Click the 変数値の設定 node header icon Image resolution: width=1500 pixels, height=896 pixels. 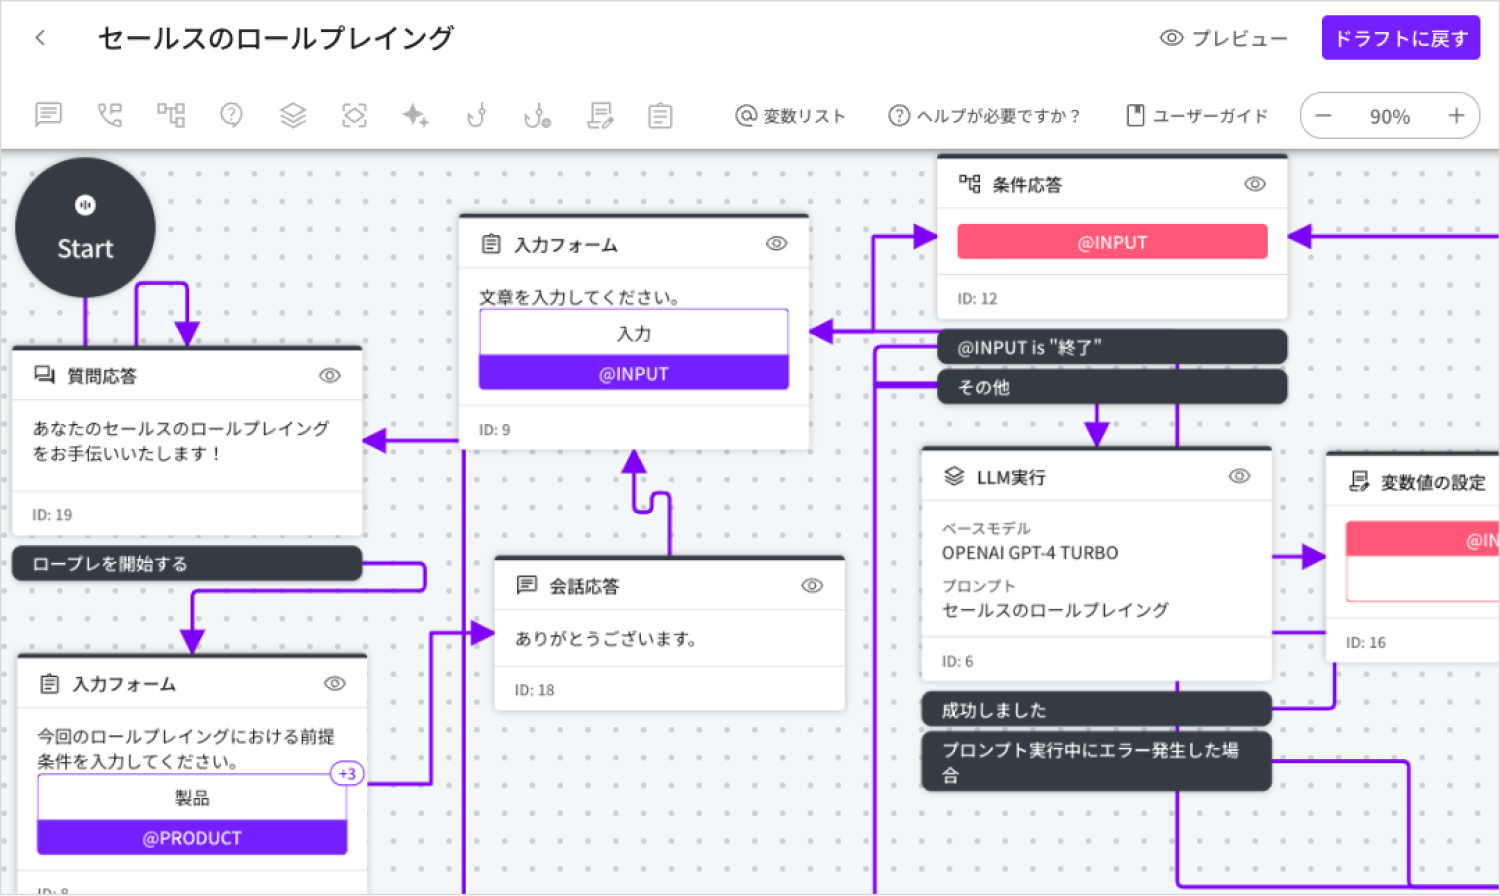[1359, 482]
